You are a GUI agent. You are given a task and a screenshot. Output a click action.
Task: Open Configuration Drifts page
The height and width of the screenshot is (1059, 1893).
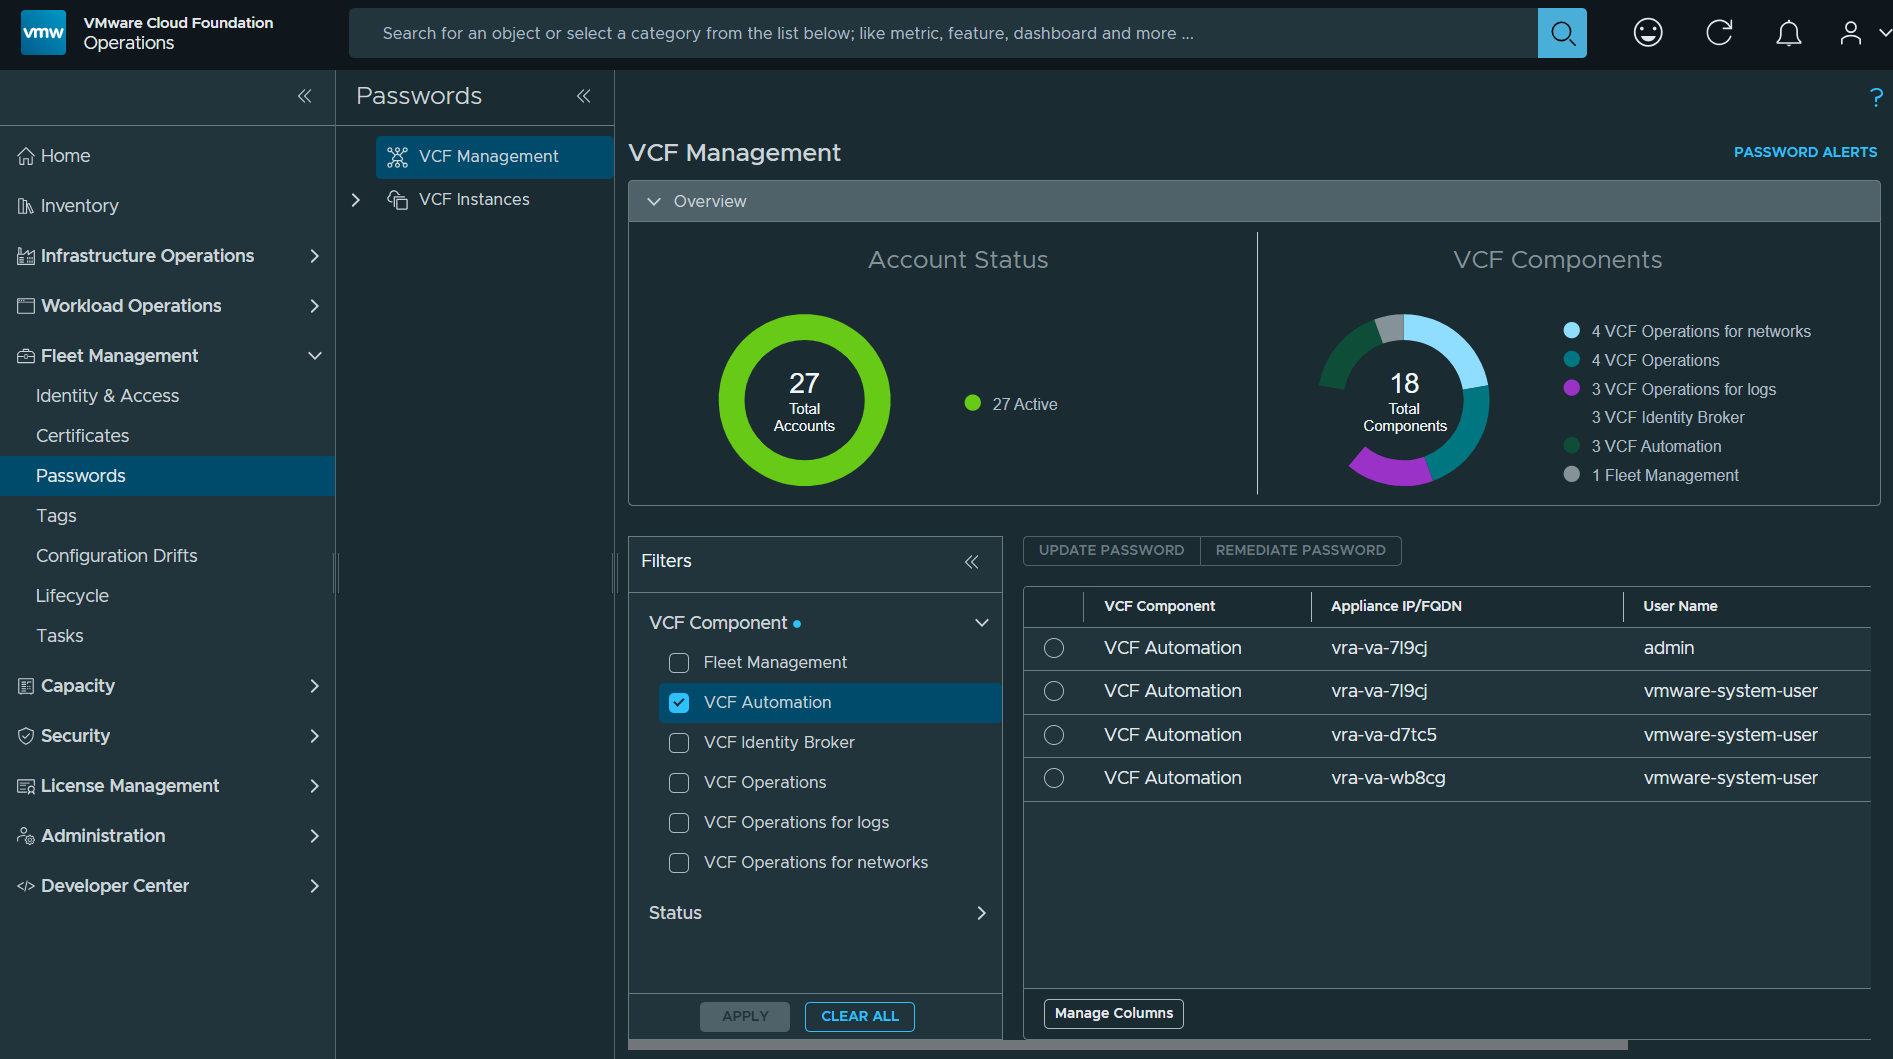pos(116,556)
